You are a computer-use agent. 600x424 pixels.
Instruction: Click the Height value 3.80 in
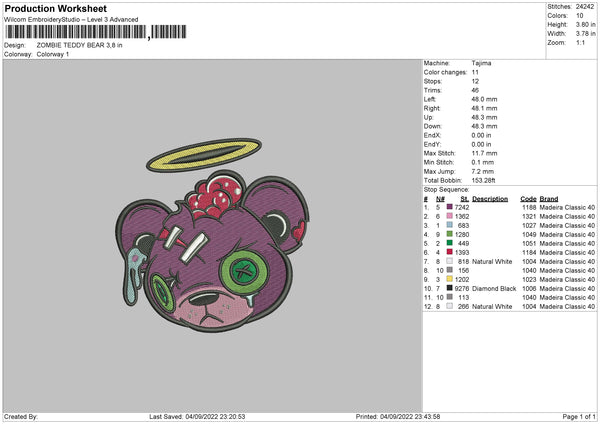coord(585,24)
